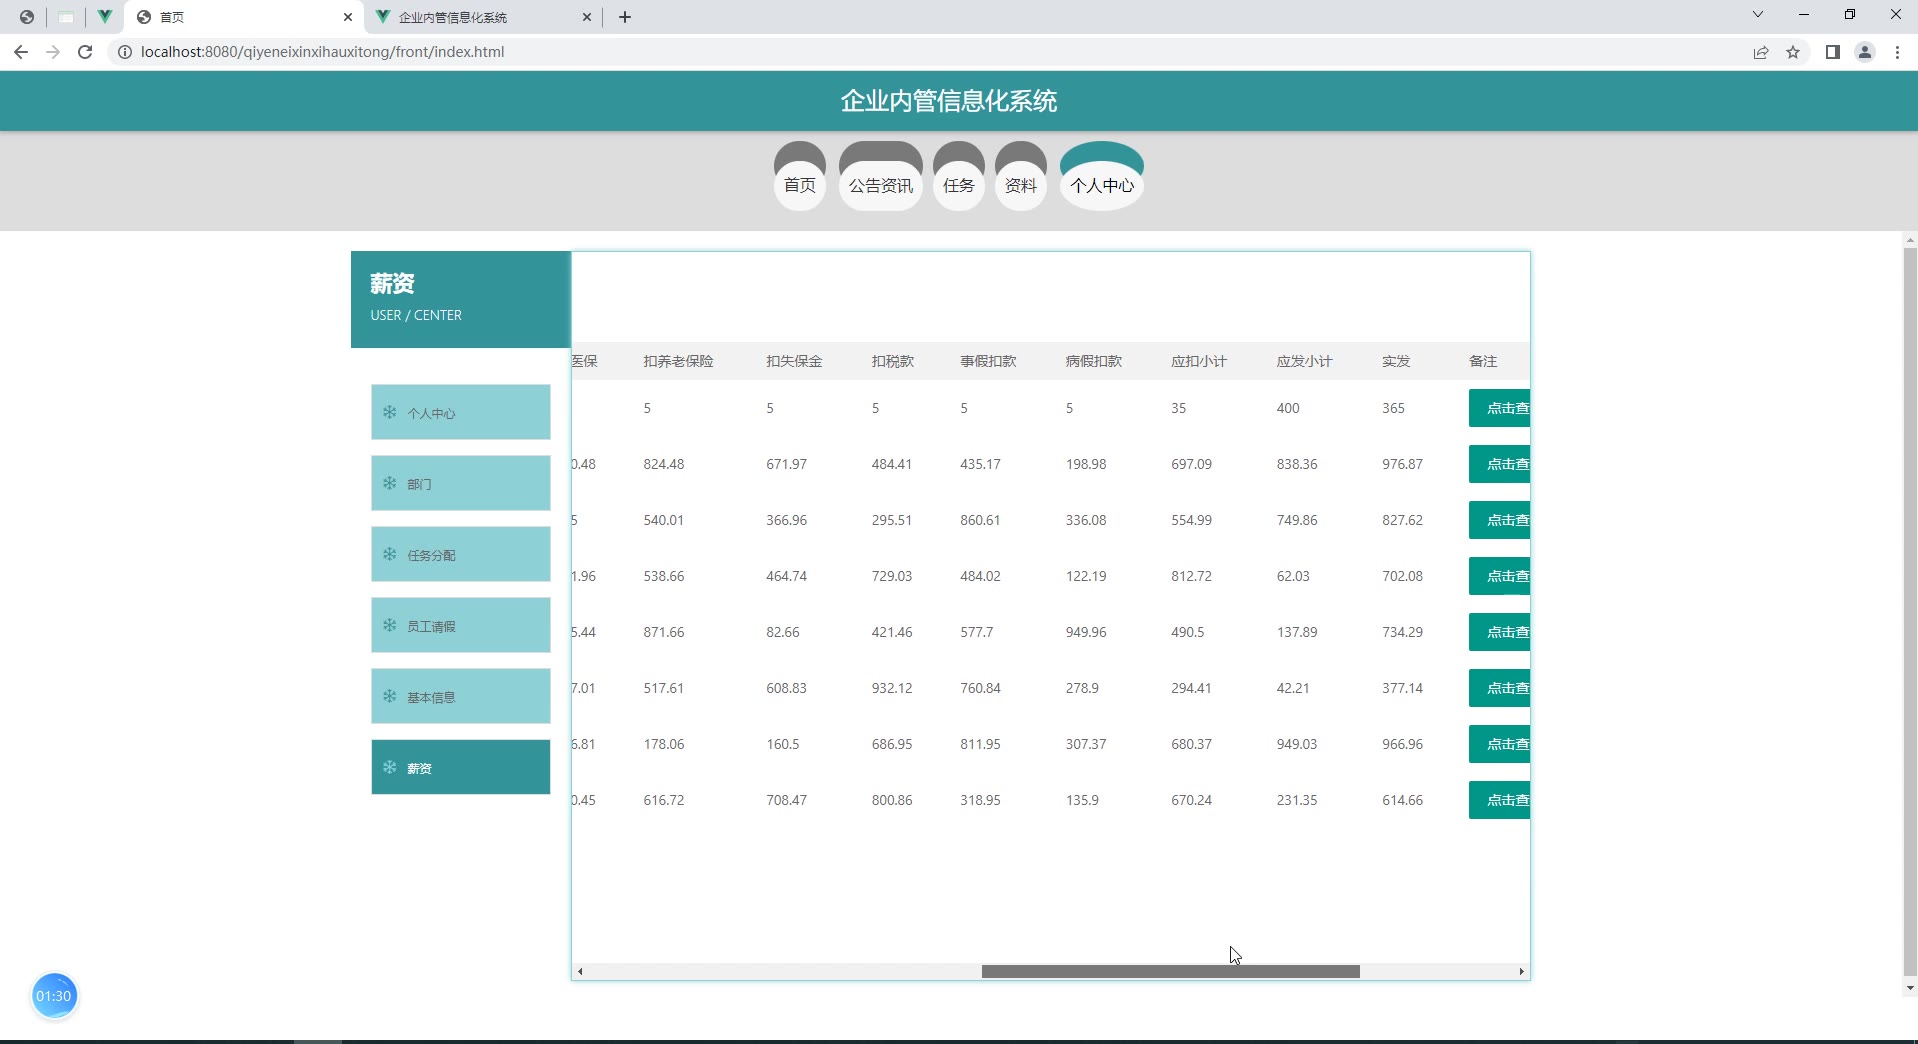Viewport: 1918px width, 1044px height.
Task: Select 部门 in the sidebar menu
Action: click(461, 484)
